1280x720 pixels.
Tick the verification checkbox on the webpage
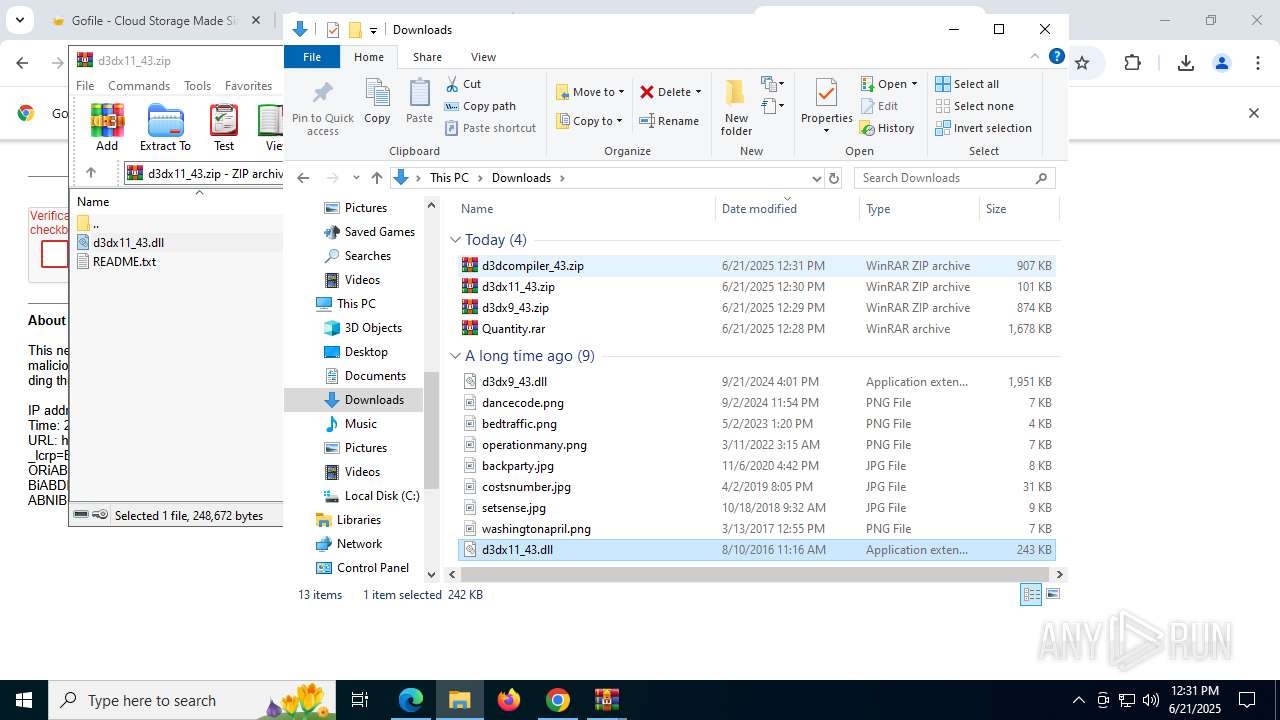tap(55, 255)
